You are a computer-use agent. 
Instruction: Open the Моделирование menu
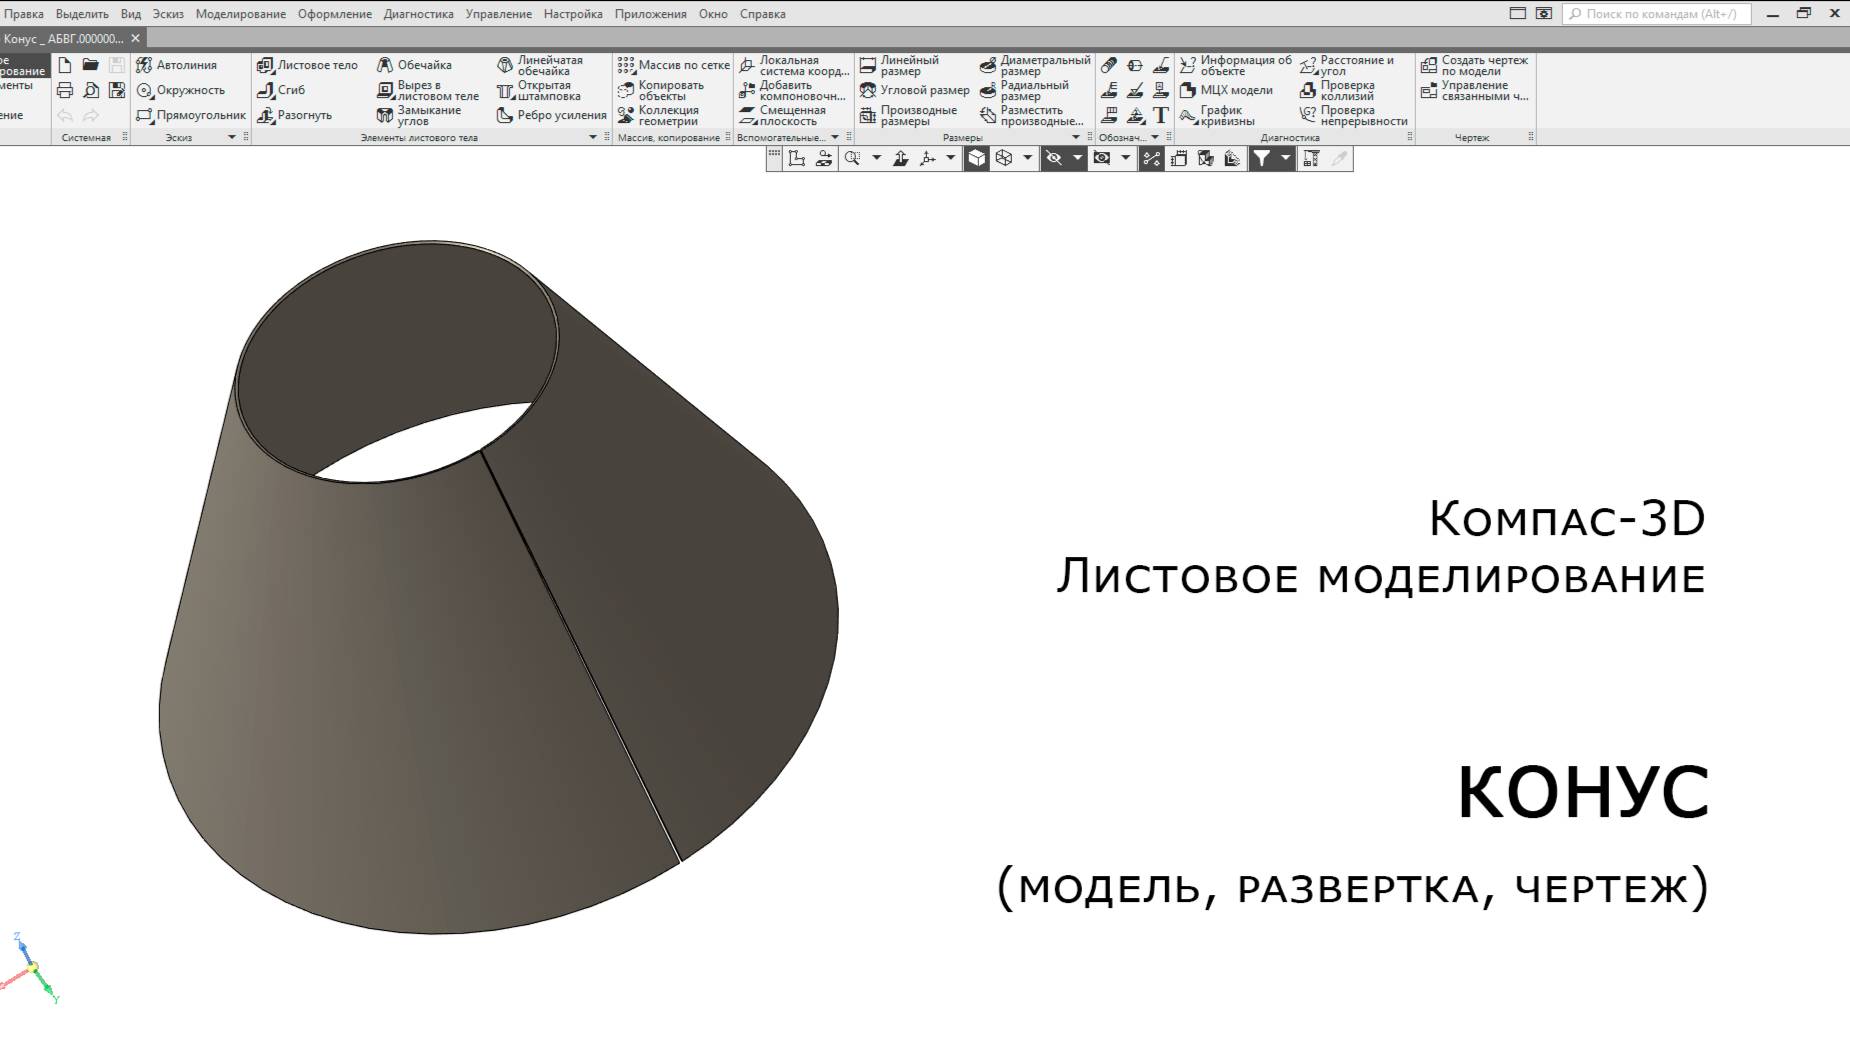click(x=242, y=14)
